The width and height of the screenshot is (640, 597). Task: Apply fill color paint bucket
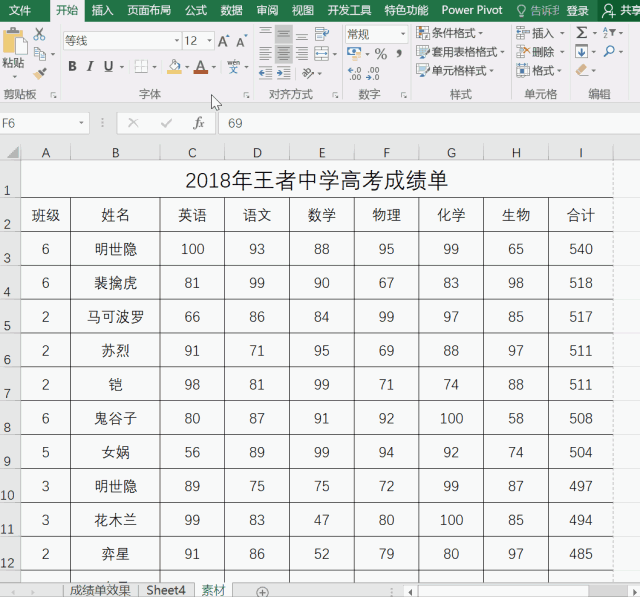click(174, 67)
